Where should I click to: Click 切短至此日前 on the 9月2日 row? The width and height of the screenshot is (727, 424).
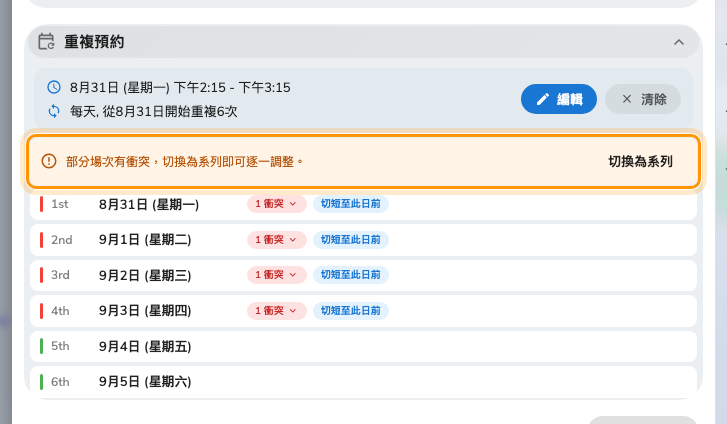[351, 275]
